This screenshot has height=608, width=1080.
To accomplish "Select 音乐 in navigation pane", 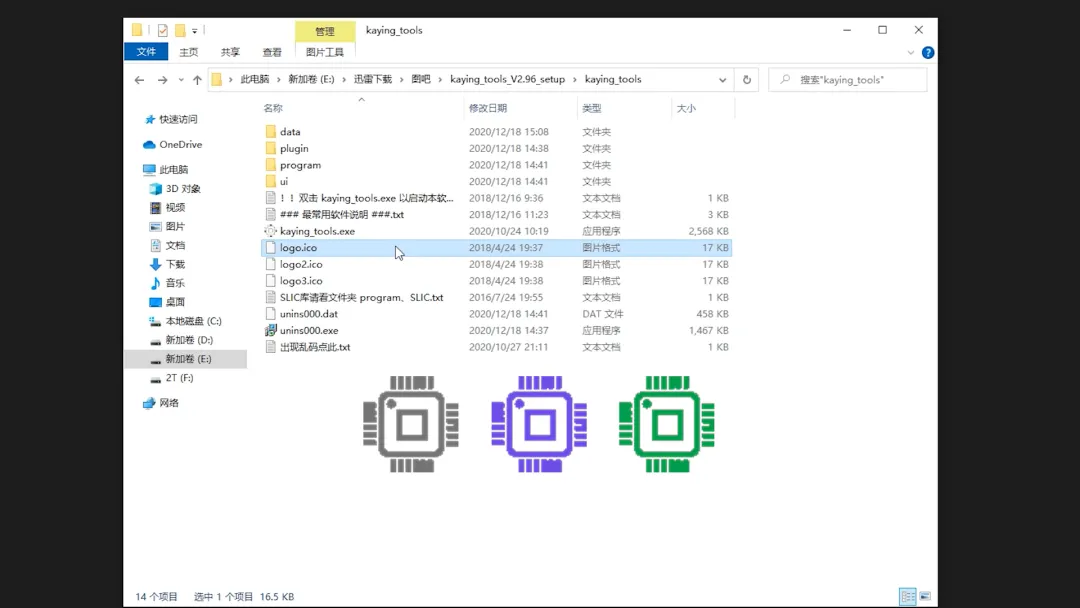I will [175, 283].
